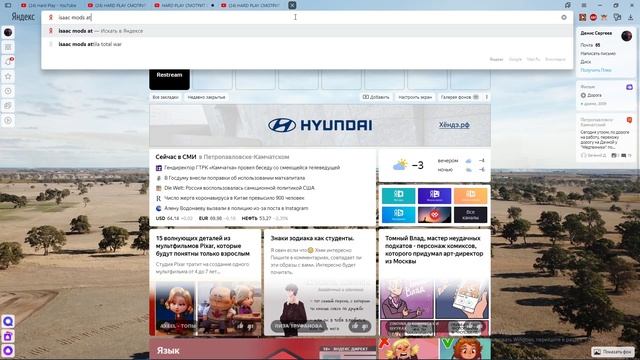This screenshot has width=640, height=360.
Task: Click the Получить Плюс link
Action: pyautogui.click(x=596, y=70)
